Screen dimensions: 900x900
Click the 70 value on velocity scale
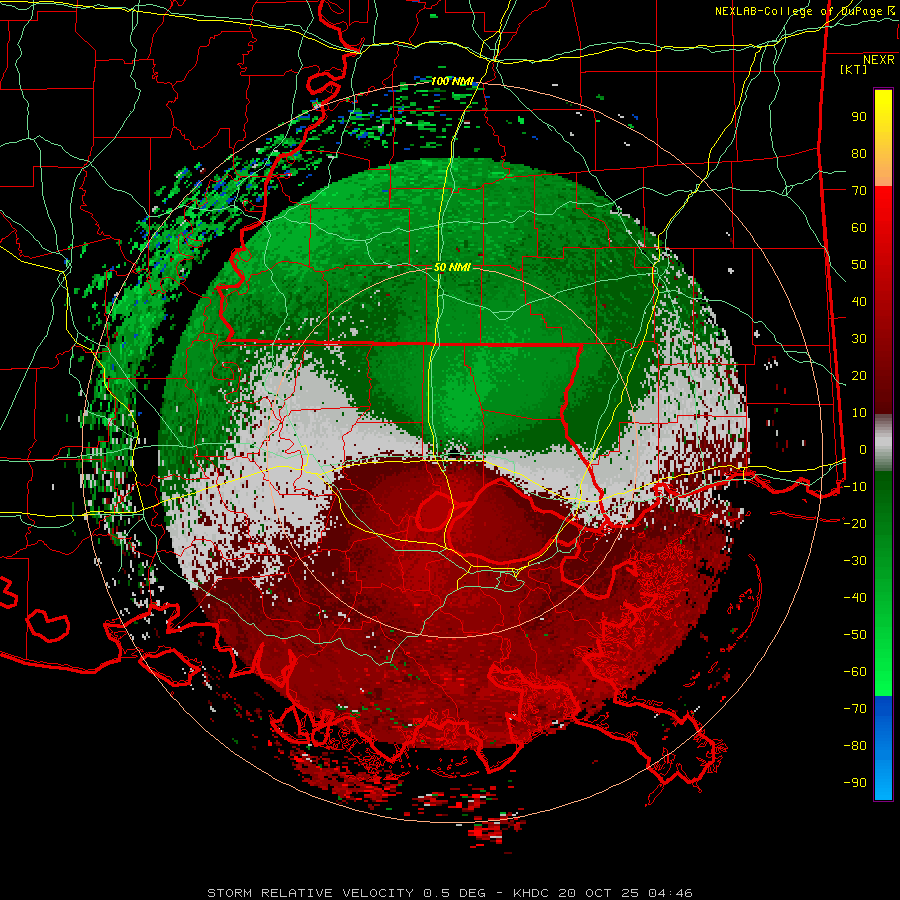tap(859, 191)
